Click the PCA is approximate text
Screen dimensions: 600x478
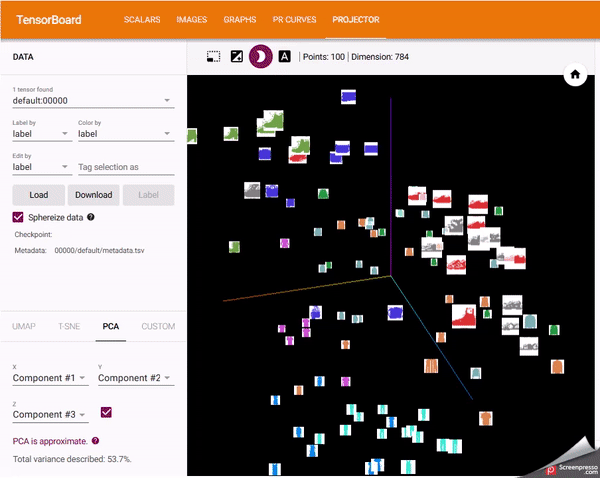[50, 441]
